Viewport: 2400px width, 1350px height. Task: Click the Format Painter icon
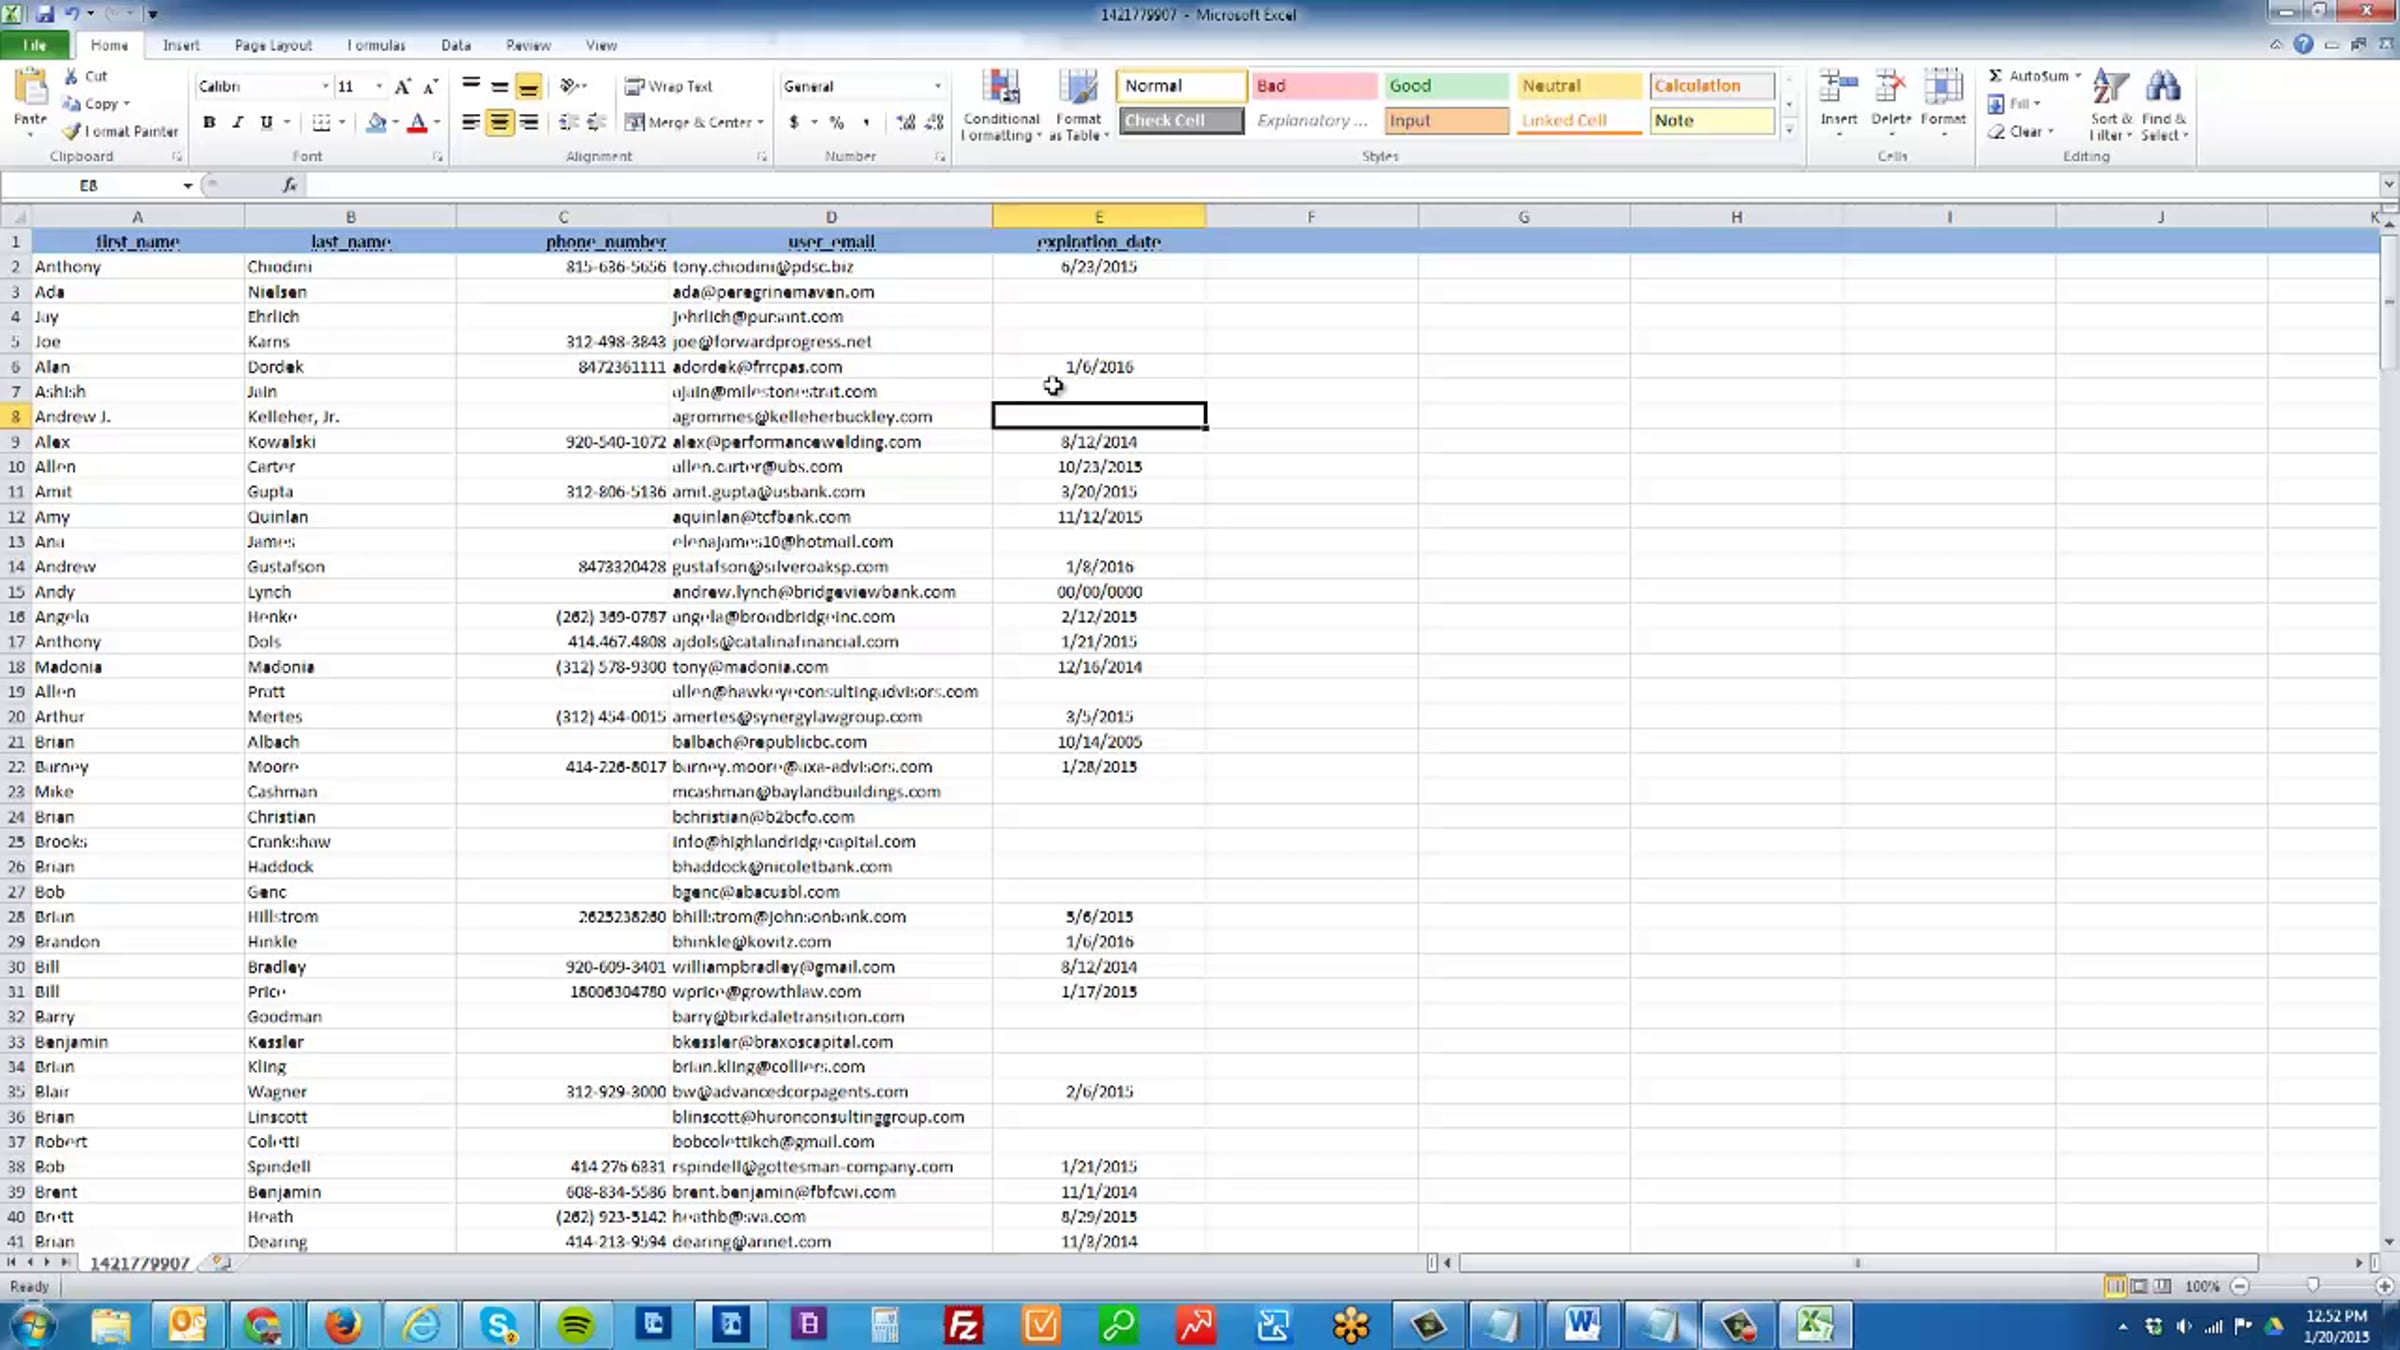point(72,131)
